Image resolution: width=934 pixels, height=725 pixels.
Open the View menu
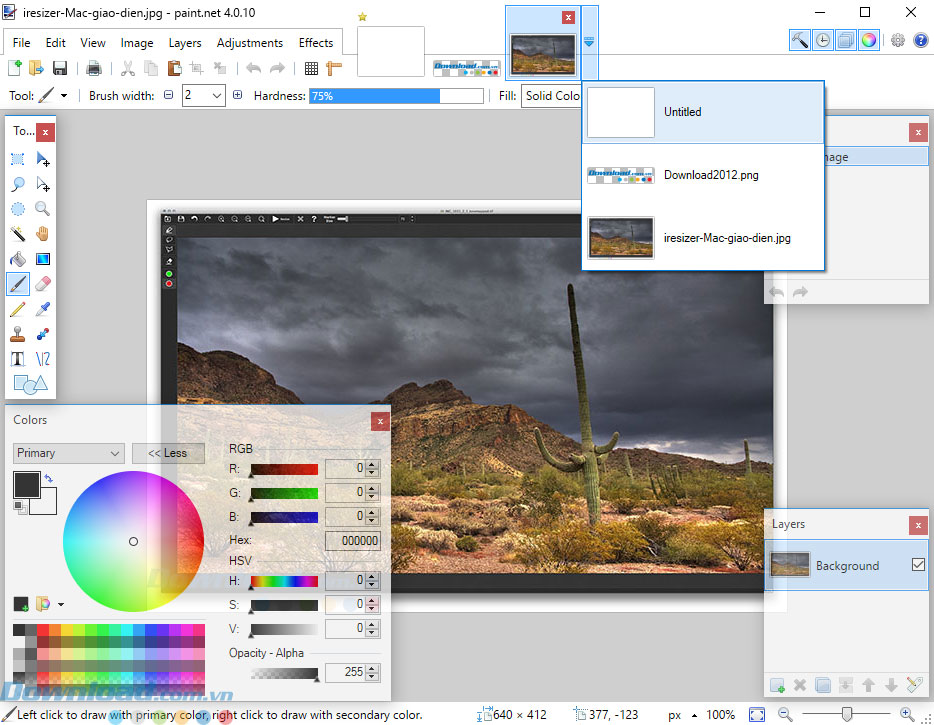point(93,43)
